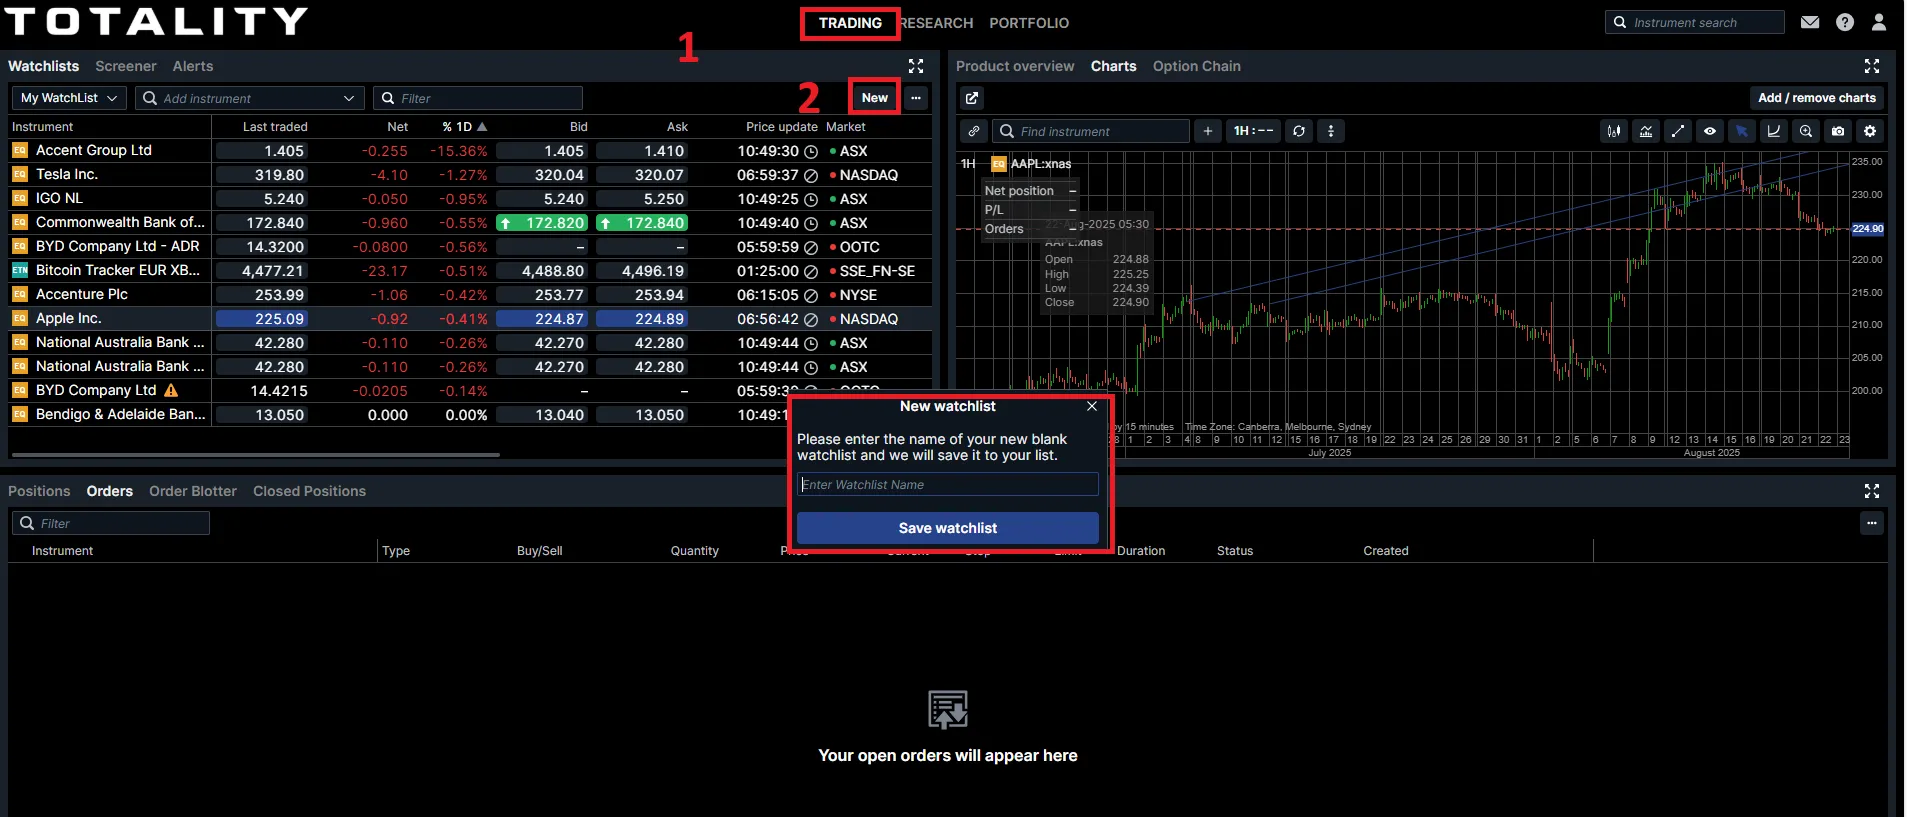1907x817 pixels.
Task: Open the messages envelope icon
Action: [x=1810, y=22]
